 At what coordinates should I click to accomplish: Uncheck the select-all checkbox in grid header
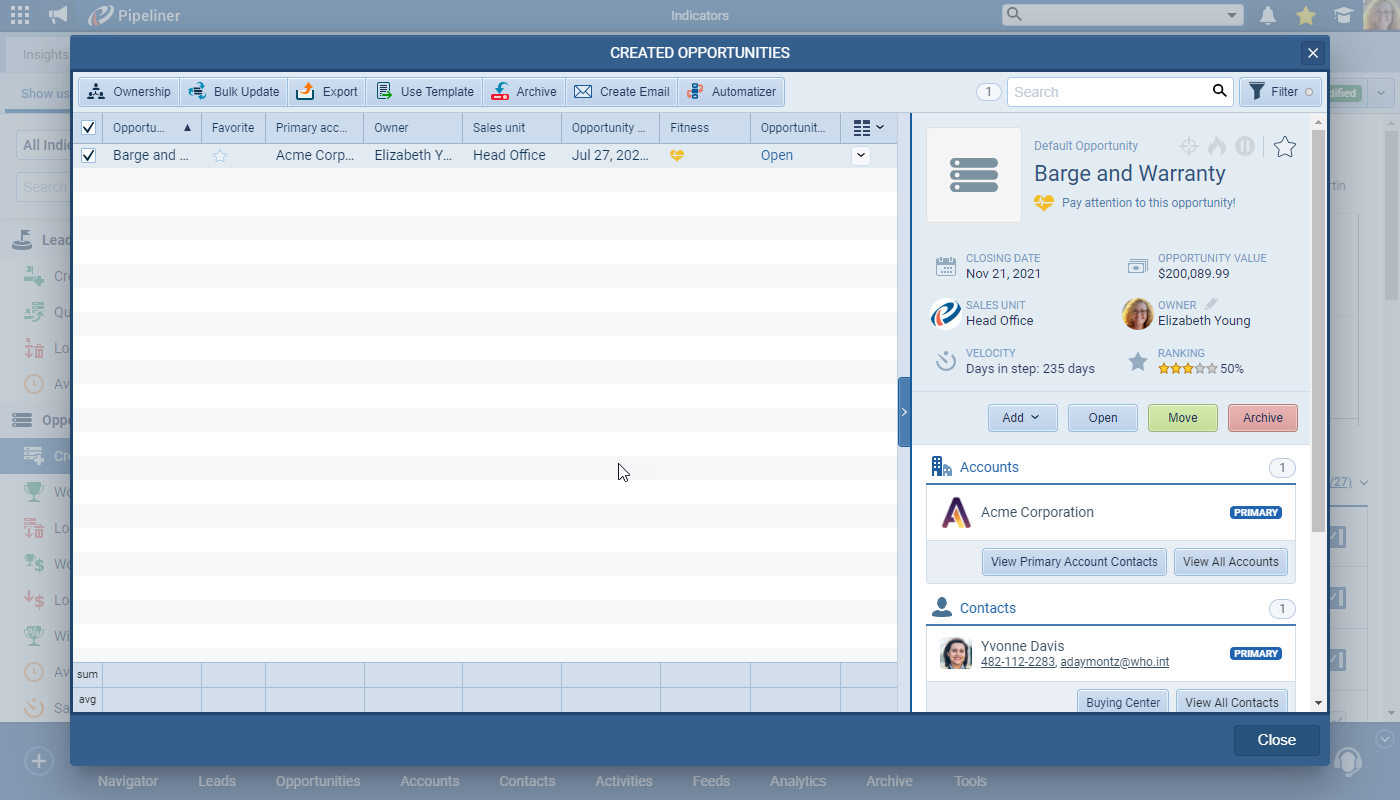point(88,127)
